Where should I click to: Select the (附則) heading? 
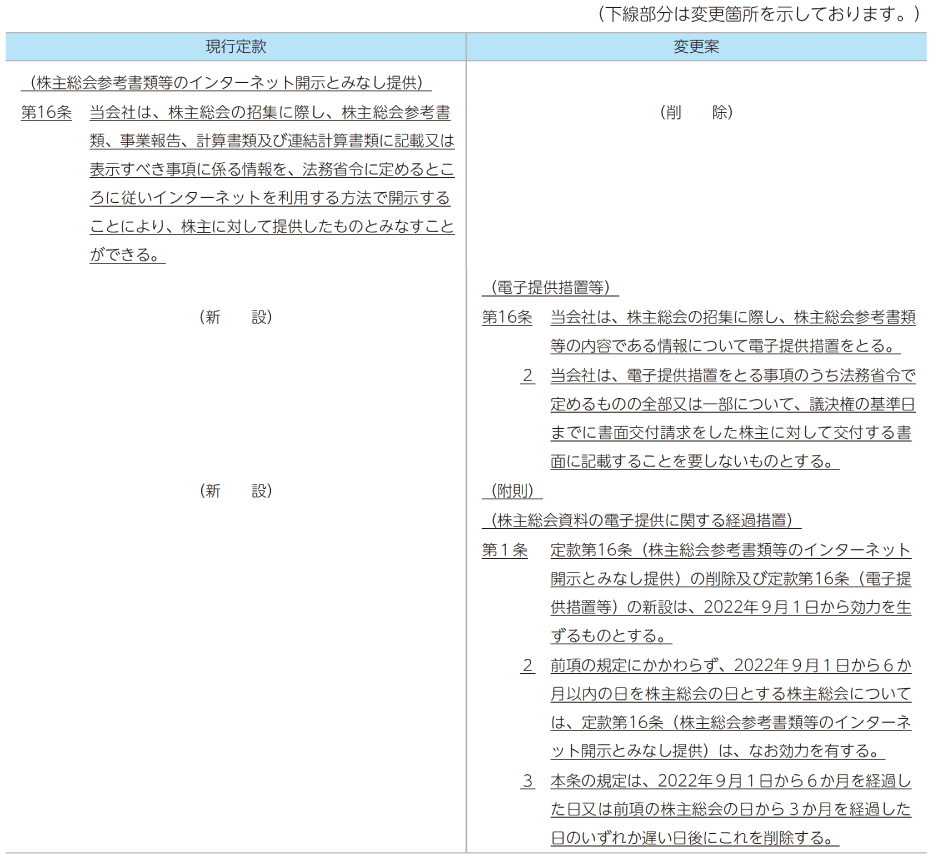(x=512, y=491)
